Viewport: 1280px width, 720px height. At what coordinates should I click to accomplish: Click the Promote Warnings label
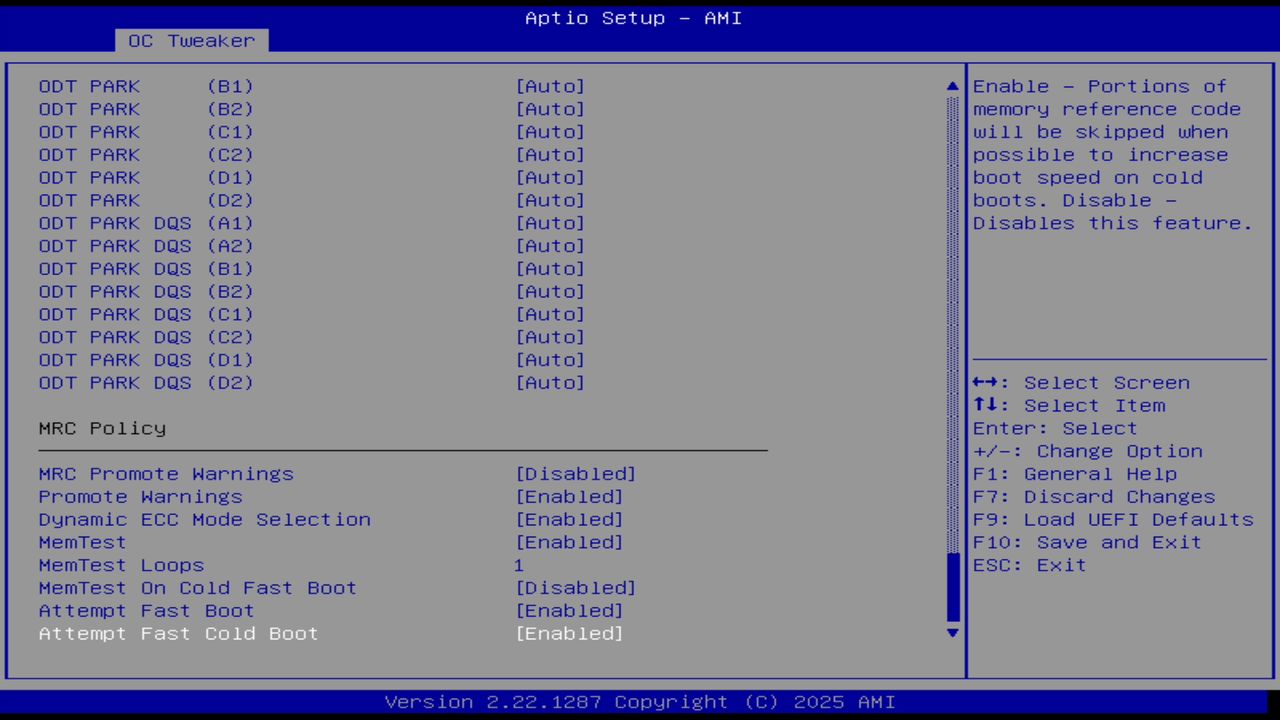click(x=140, y=497)
